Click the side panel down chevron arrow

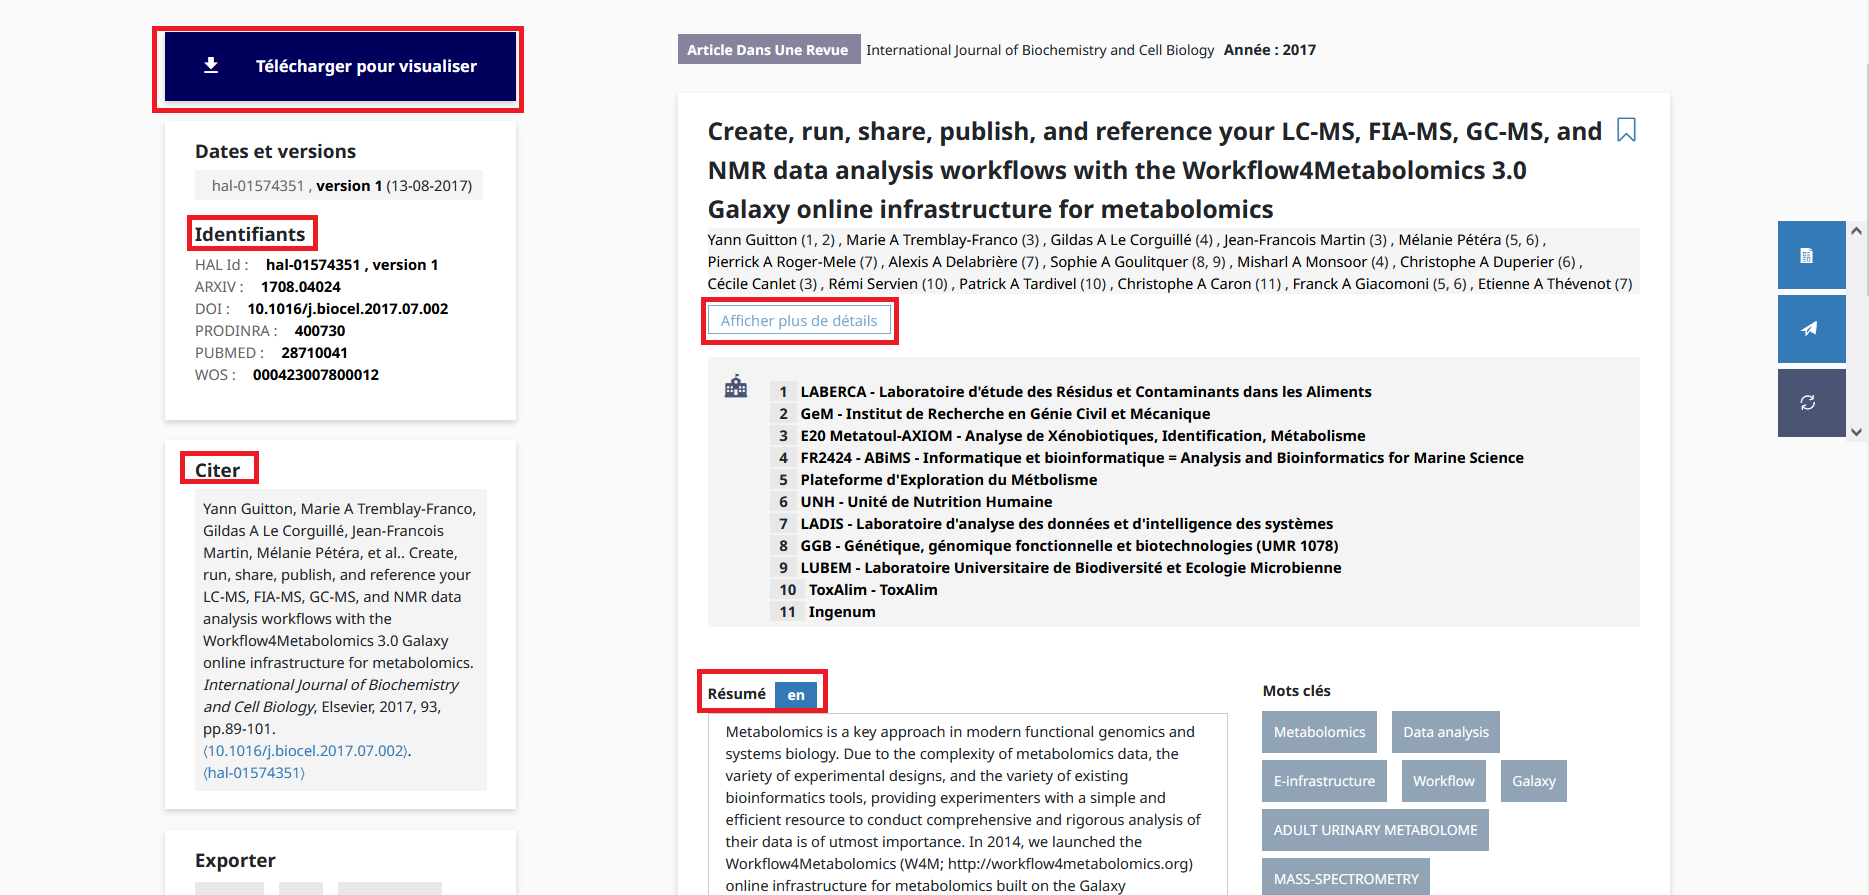click(x=1856, y=432)
